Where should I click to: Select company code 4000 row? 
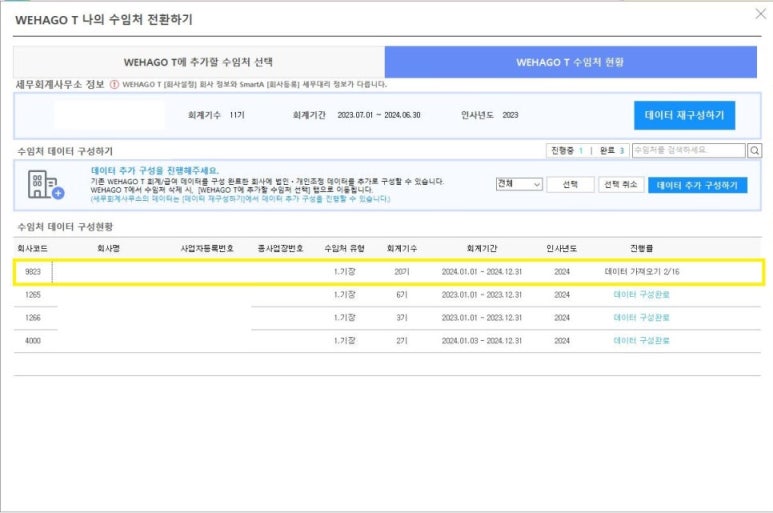(x=388, y=341)
